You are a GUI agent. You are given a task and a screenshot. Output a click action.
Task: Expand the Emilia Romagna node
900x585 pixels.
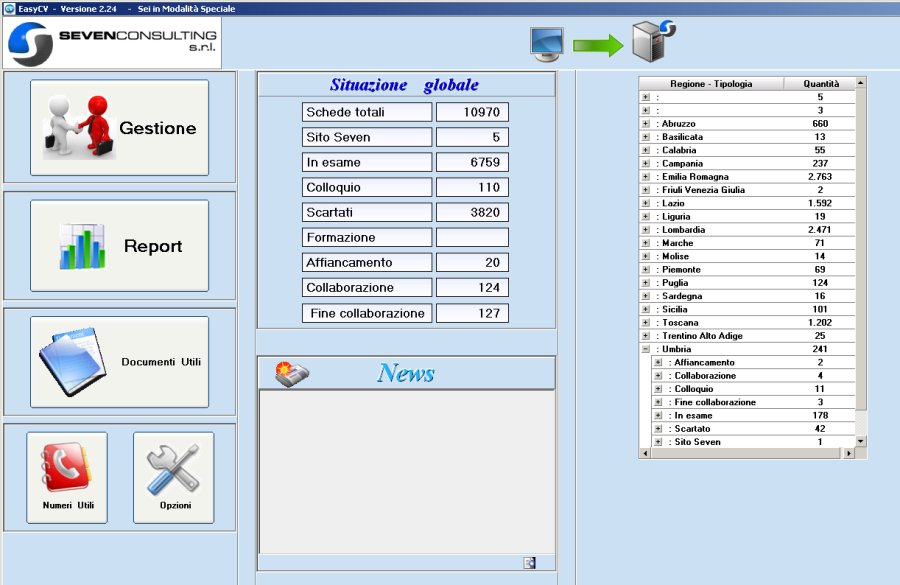[646, 176]
